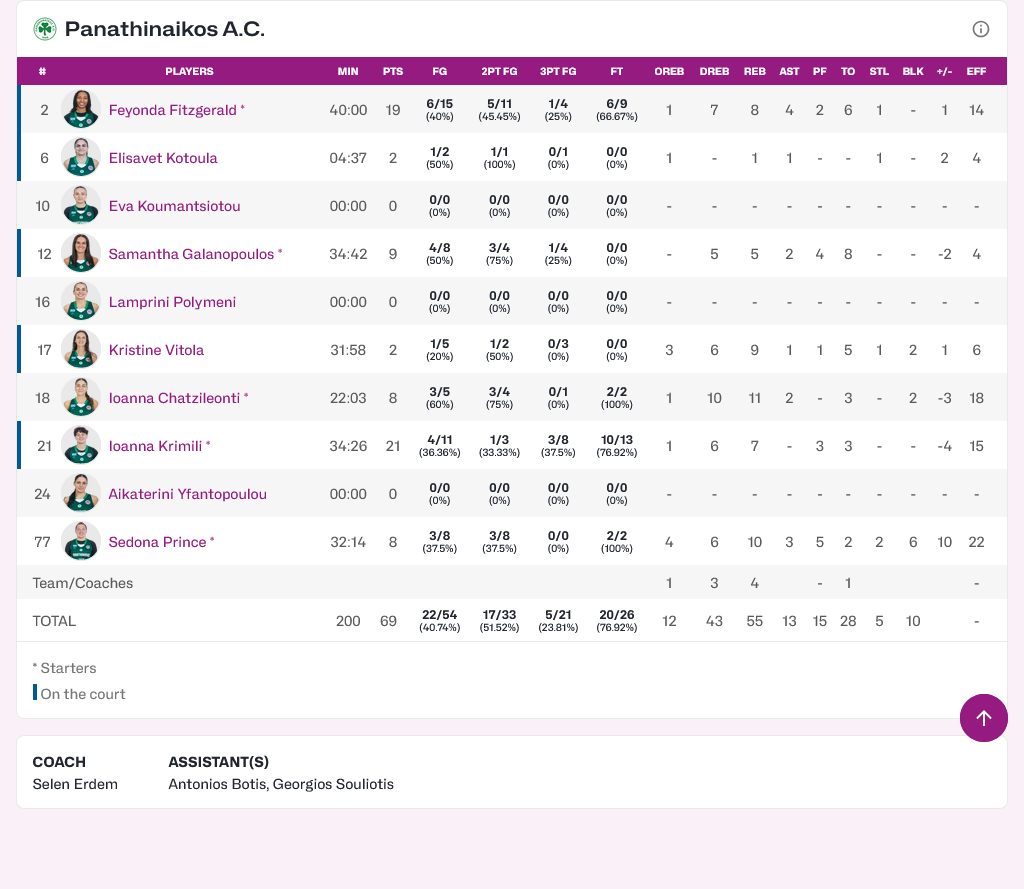Click Sedona Prince's avatar picture
1024x889 pixels.
point(81,542)
